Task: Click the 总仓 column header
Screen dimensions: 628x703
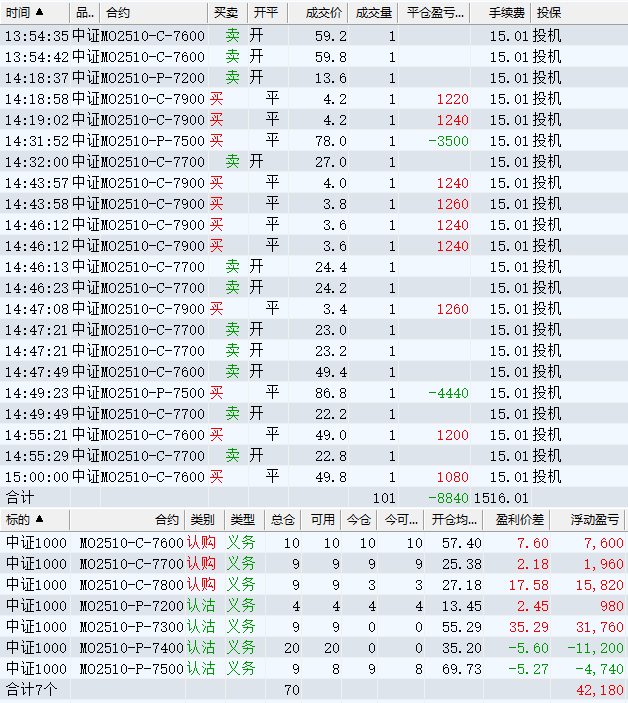Action: pyautogui.click(x=284, y=520)
